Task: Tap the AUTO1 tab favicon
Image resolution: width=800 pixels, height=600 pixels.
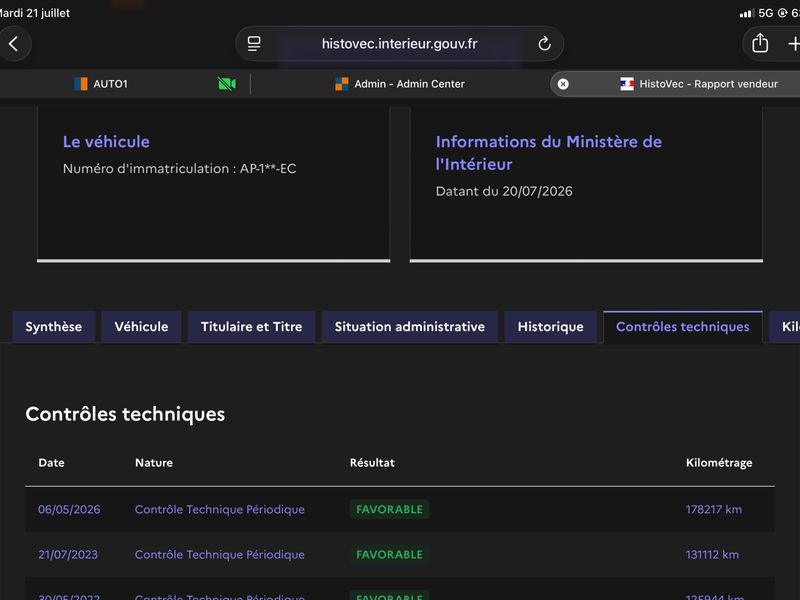Action: click(x=81, y=84)
